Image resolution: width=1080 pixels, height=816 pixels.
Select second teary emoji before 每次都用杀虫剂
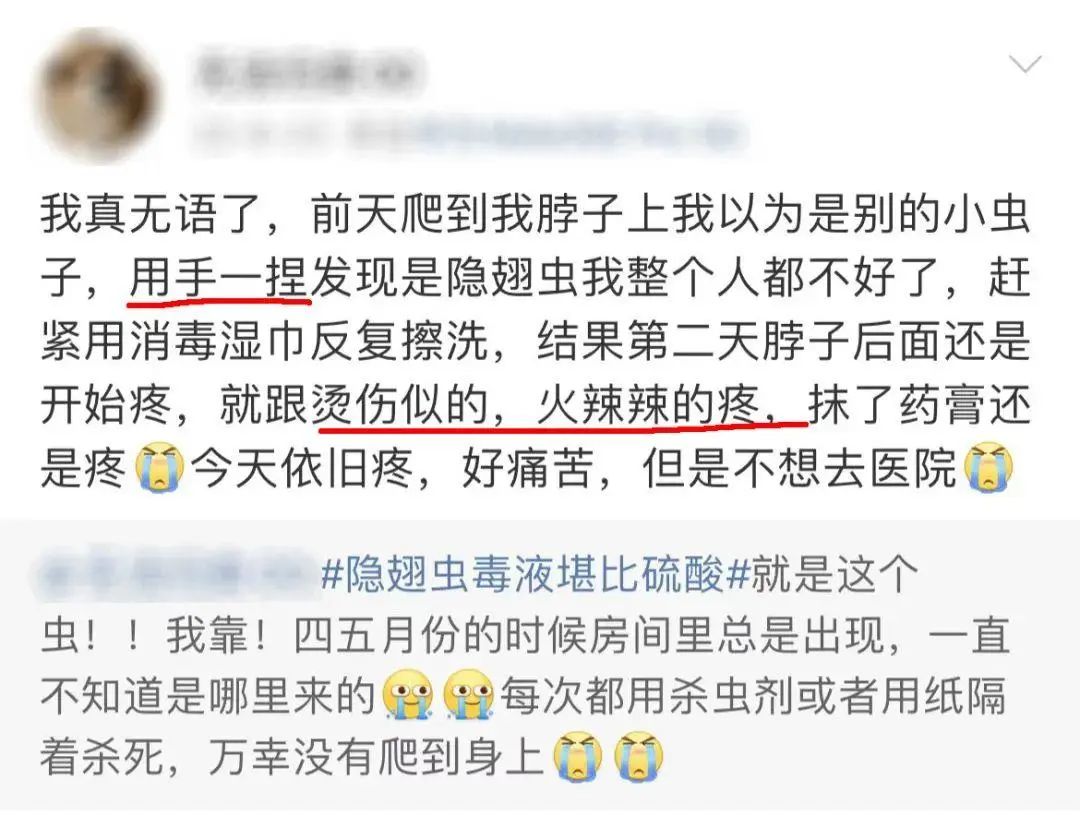click(468, 694)
